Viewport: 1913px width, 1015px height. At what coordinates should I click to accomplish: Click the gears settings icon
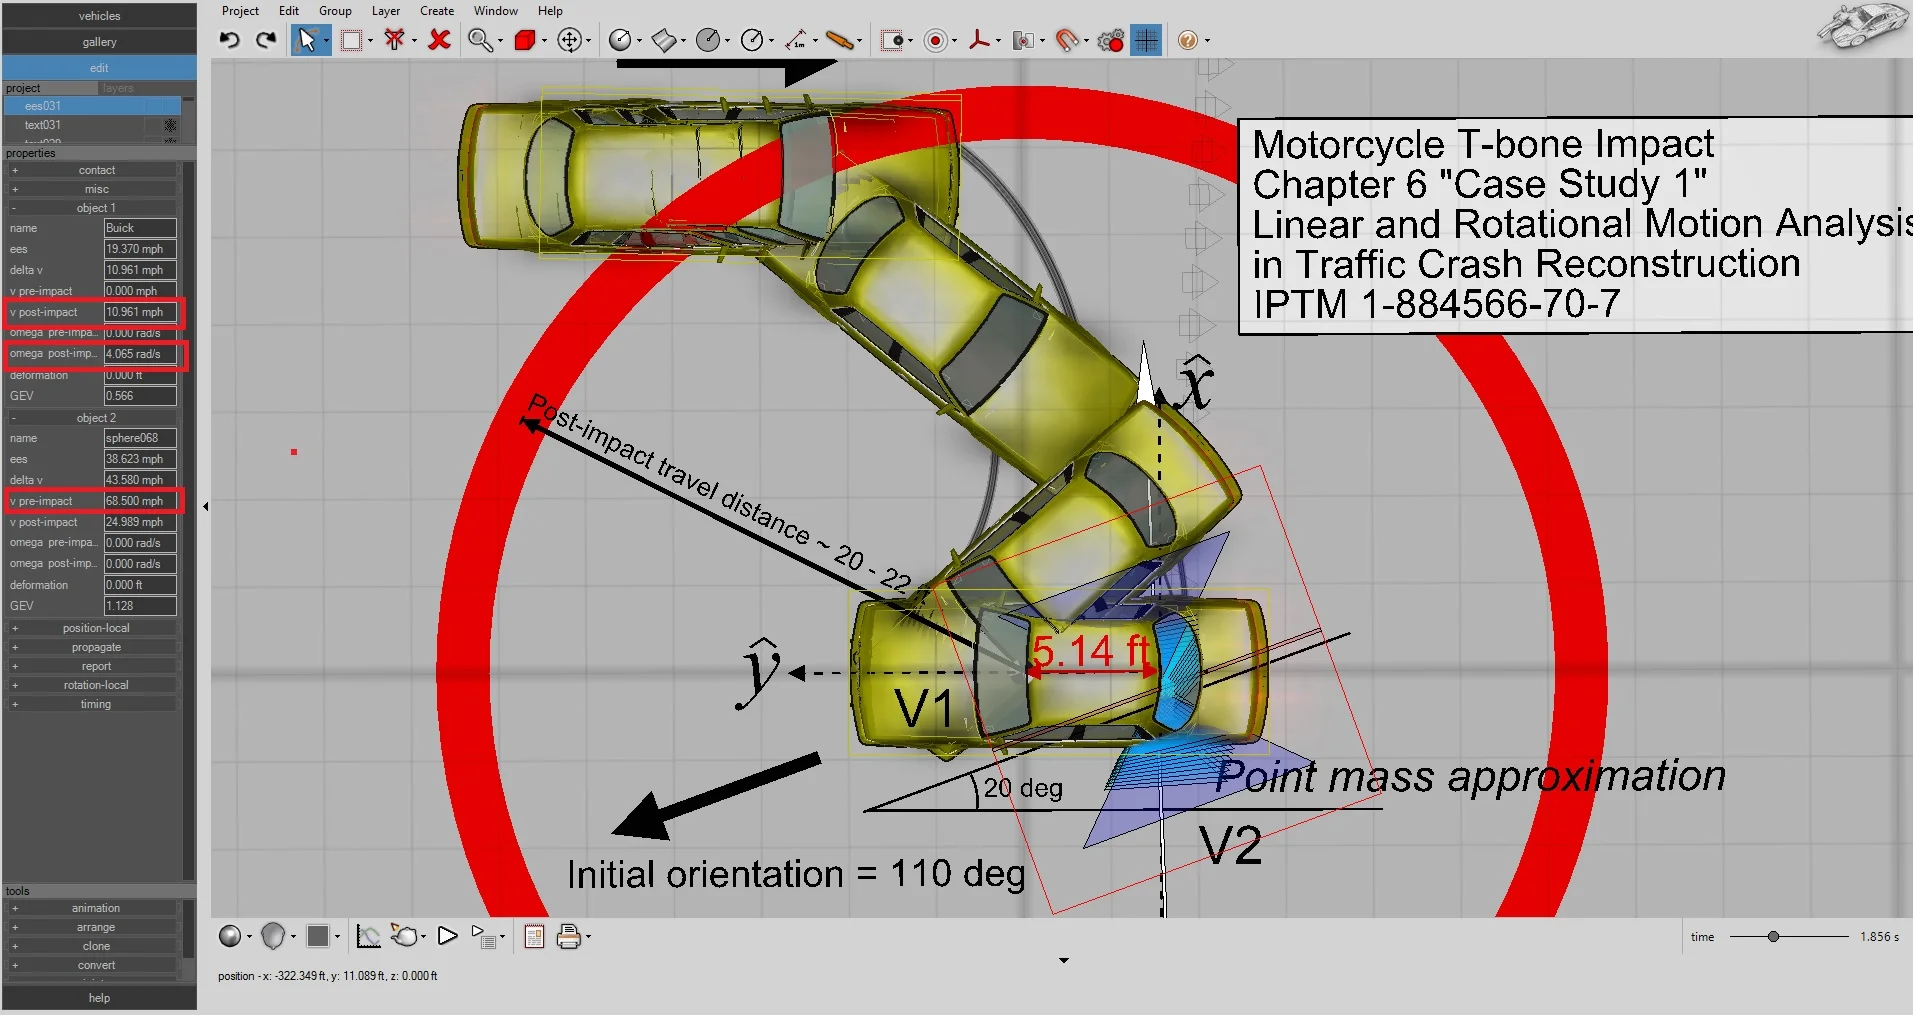pyautogui.click(x=1111, y=40)
